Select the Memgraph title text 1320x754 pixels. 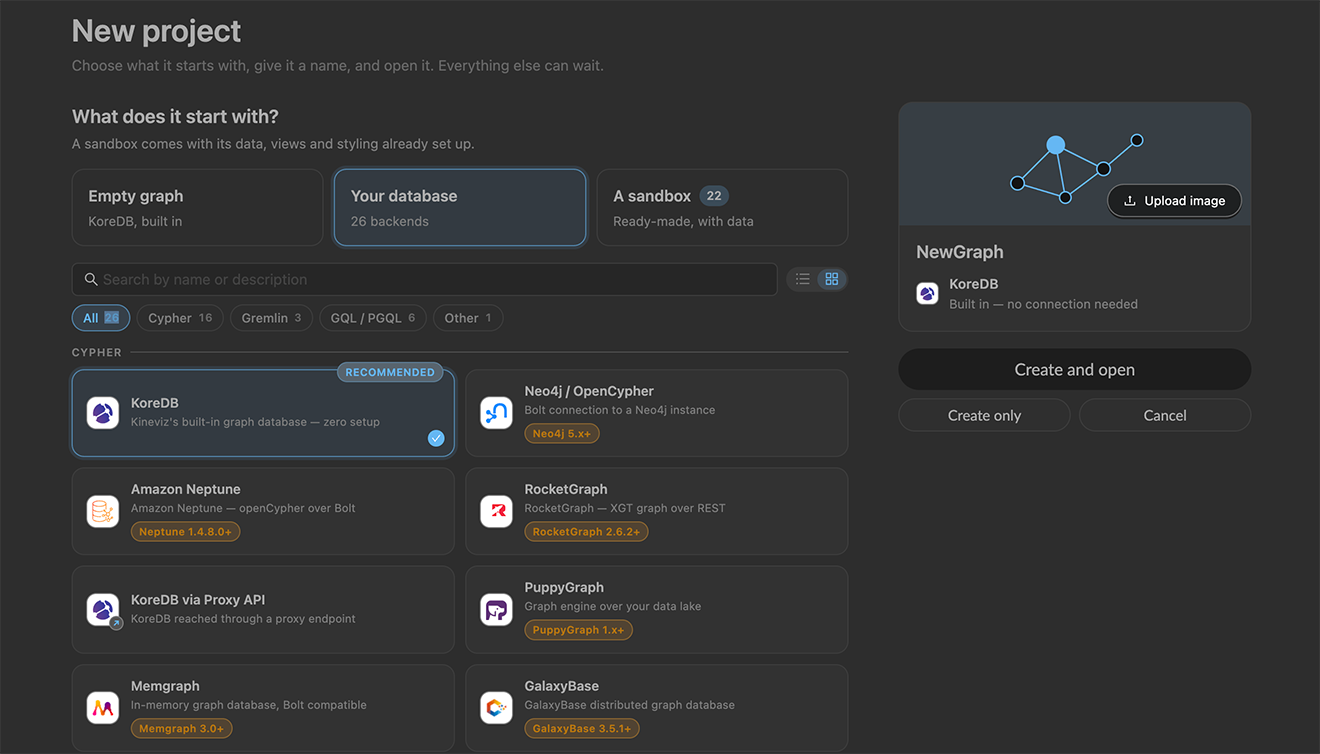(165, 686)
